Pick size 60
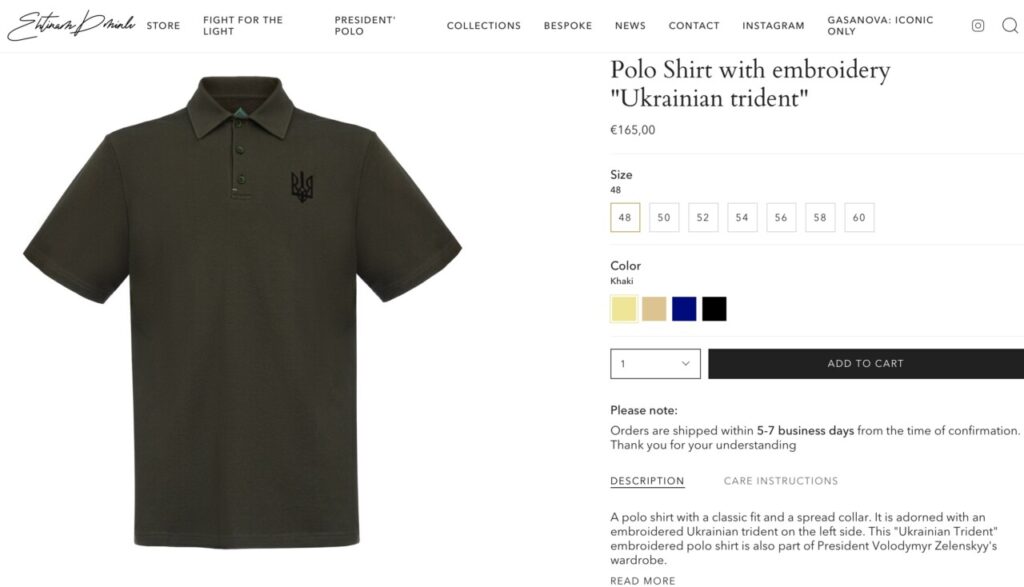Viewport: 1024px width, 587px height. 859,217
